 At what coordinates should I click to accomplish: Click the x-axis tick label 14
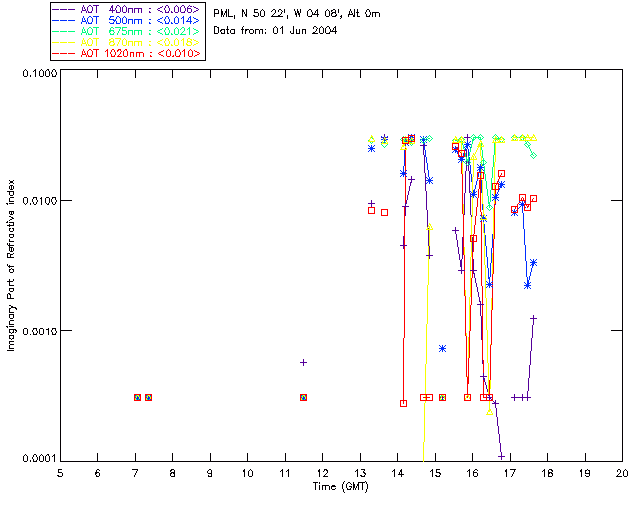397,472
